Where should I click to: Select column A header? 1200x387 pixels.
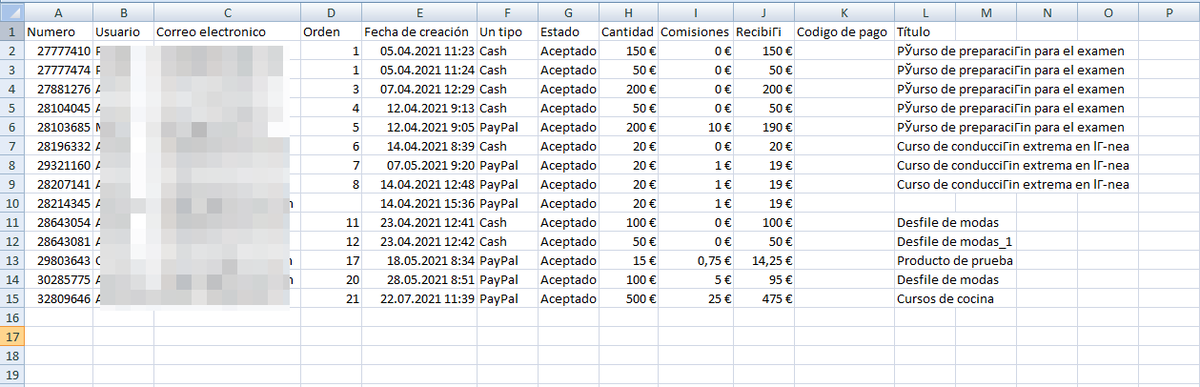click(x=58, y=12)
